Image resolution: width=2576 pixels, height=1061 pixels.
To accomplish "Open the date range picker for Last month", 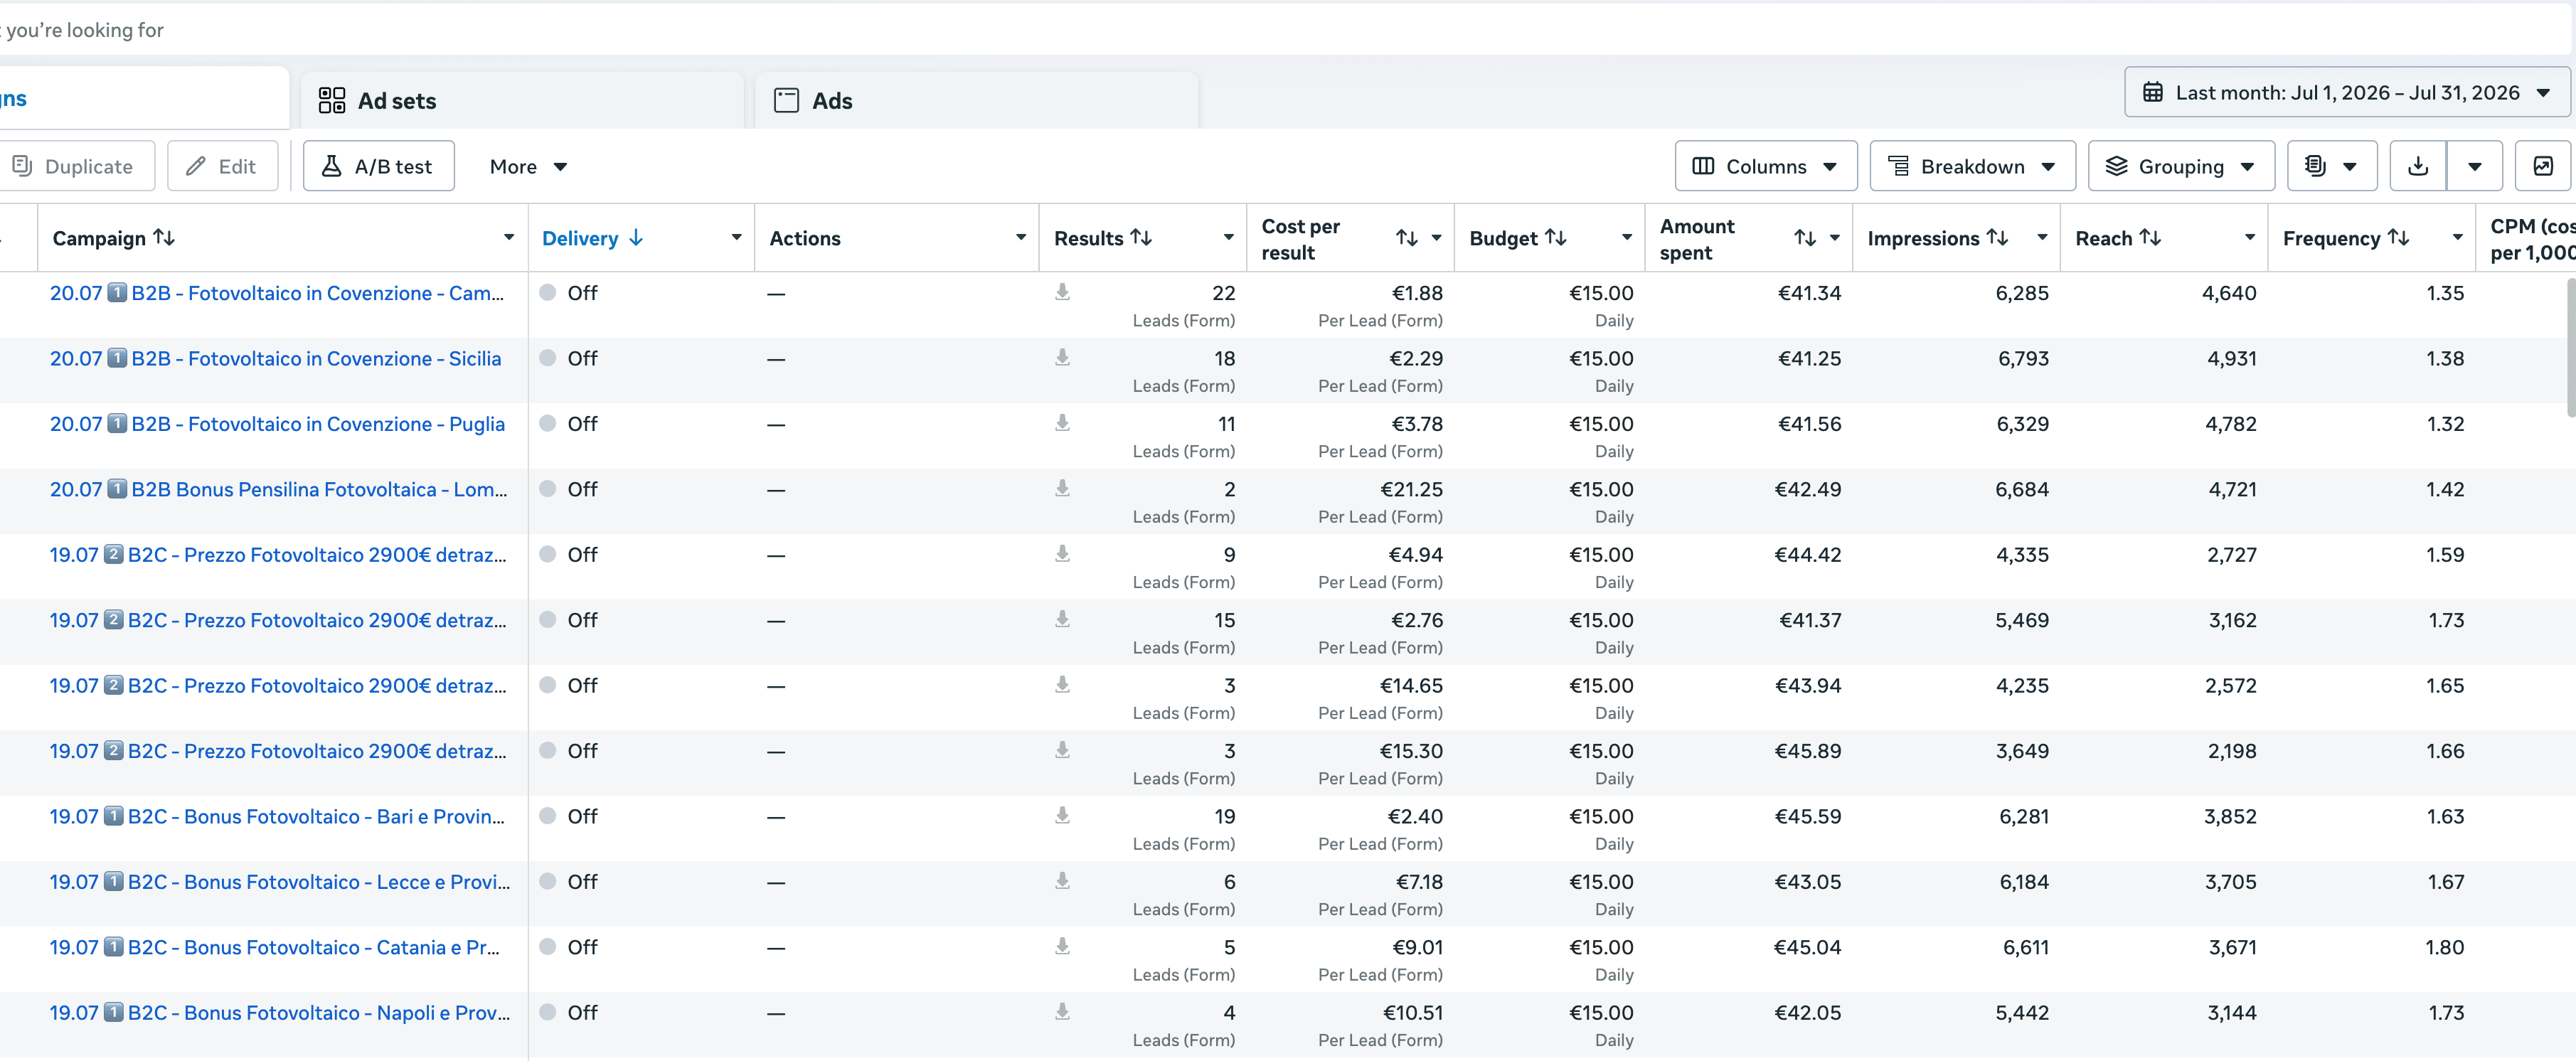I will [2346, 93].
